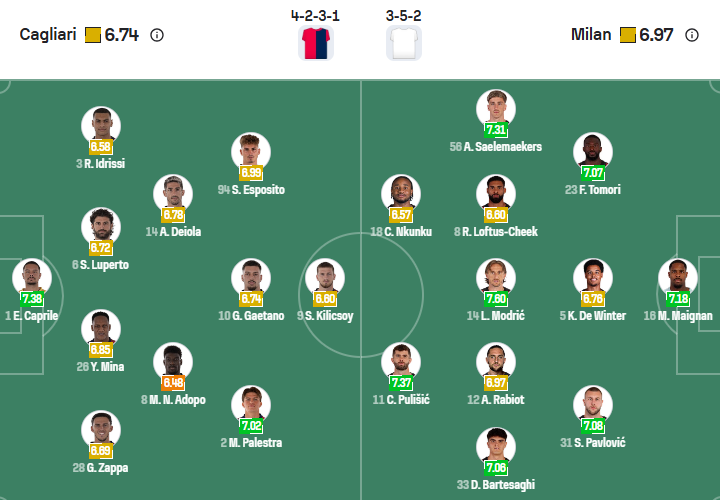Open M. Maignan's player avatar

pos(677,276)
